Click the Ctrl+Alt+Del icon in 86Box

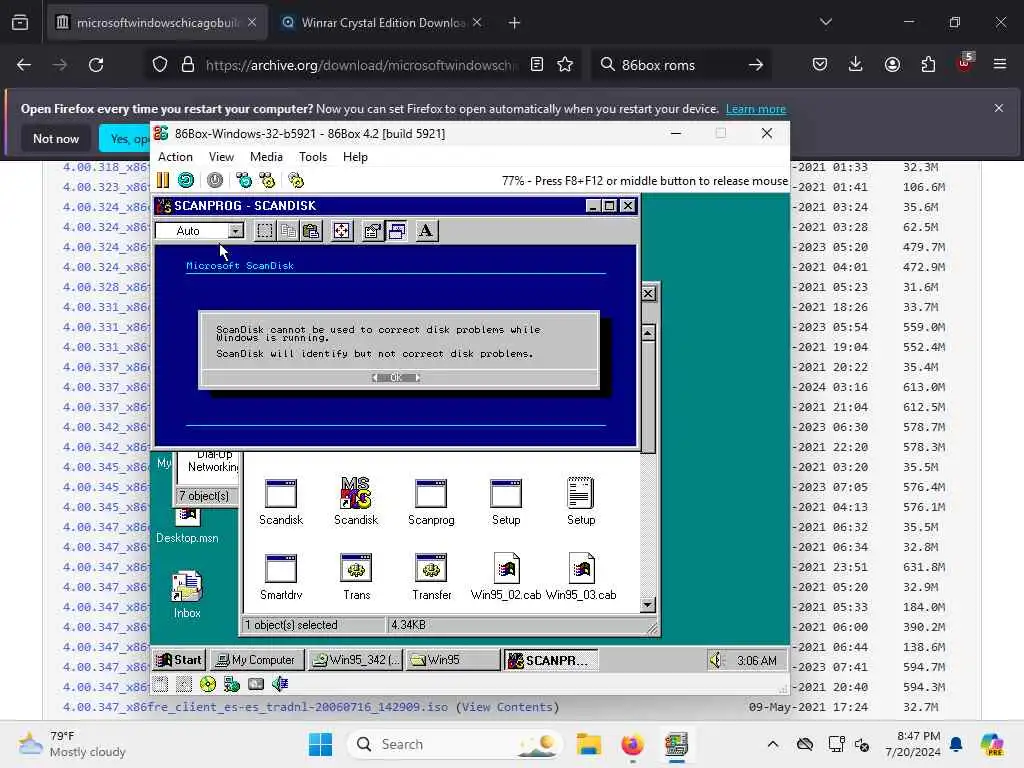tap(244, 180)
